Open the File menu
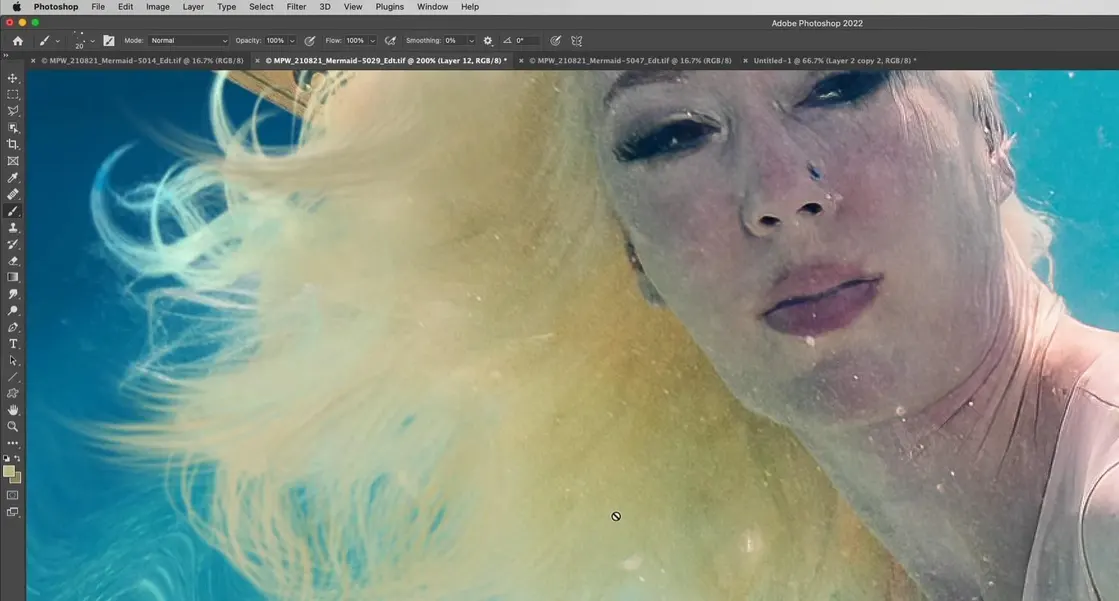1119x601 pixels. click(98, 7)
